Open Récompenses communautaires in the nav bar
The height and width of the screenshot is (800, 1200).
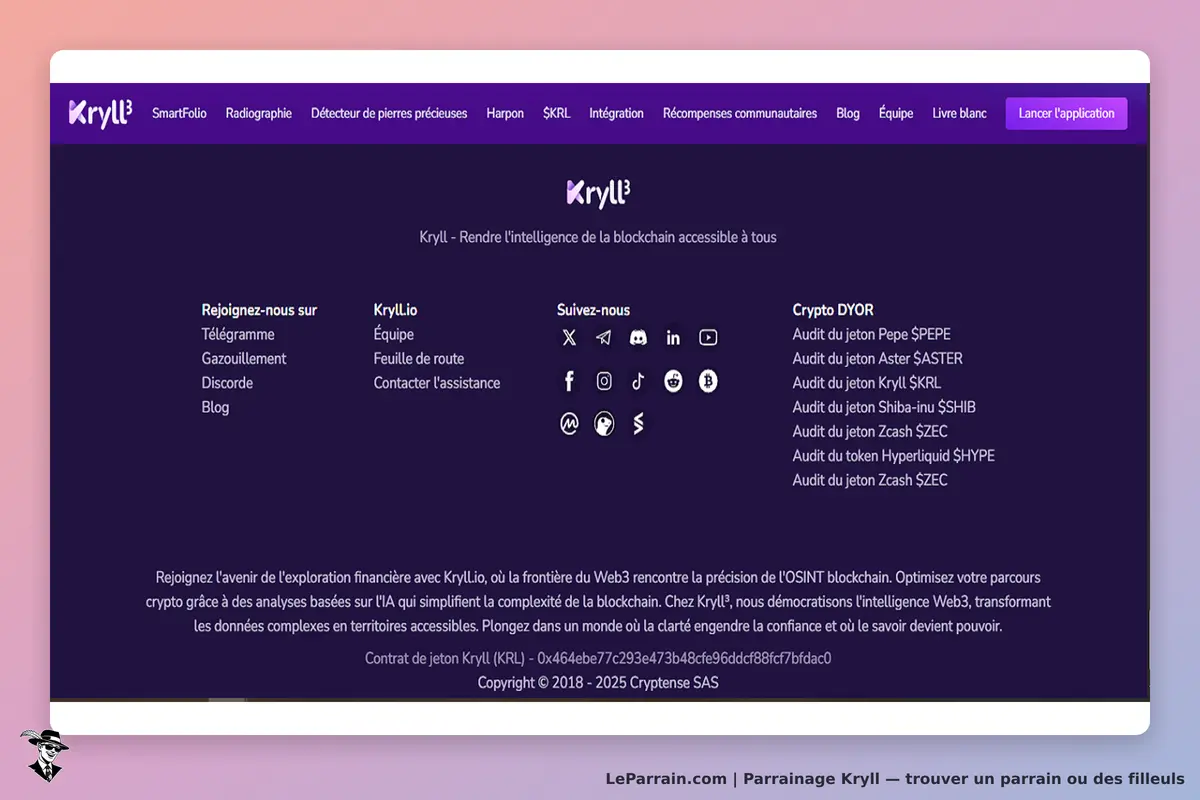click(x=740, y=113)
